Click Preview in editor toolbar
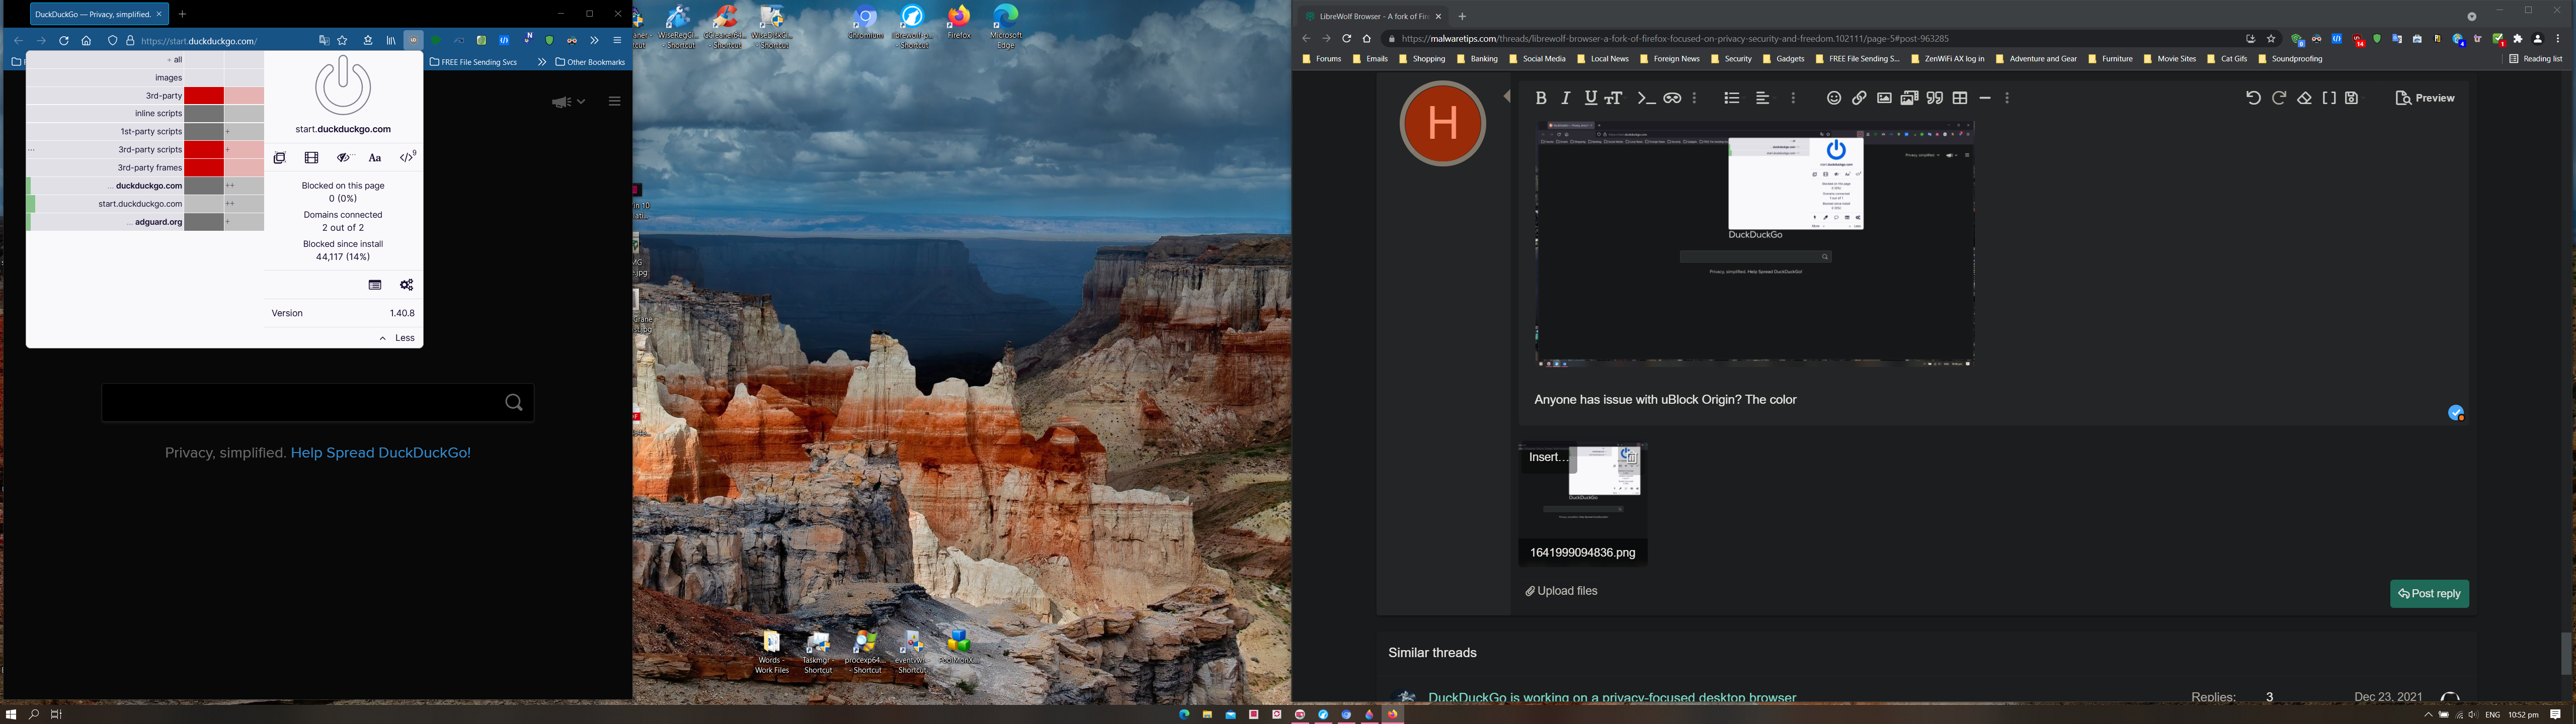 [x=2426, y=98]
